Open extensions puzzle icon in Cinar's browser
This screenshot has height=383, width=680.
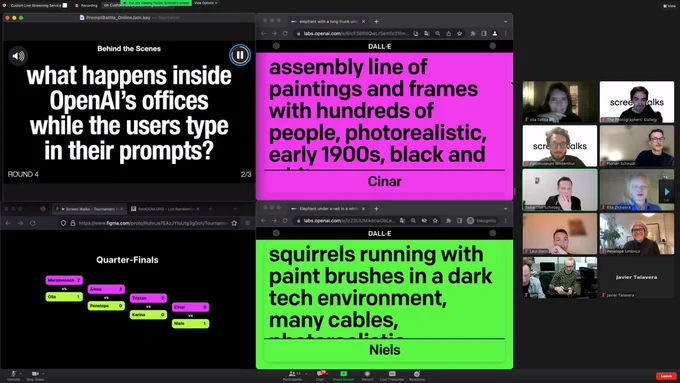coord(473,33)
